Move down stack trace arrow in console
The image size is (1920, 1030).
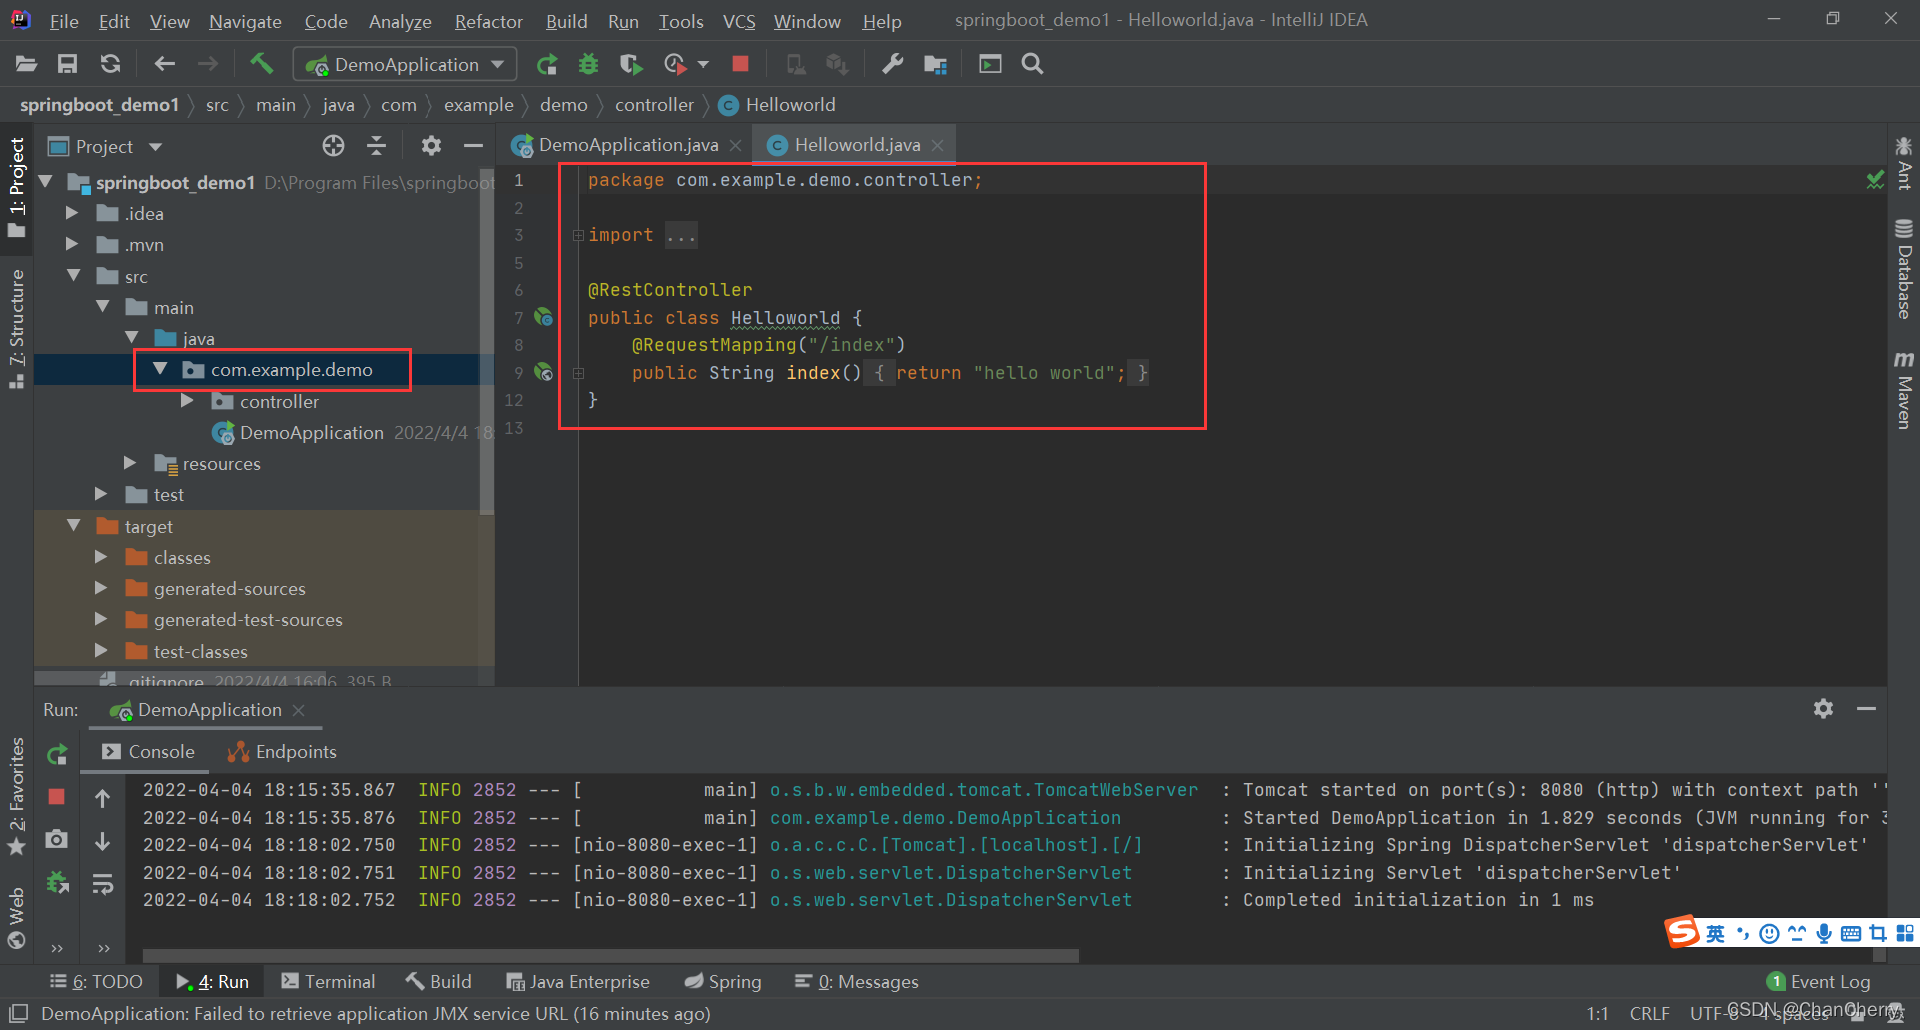click(102, 841)
